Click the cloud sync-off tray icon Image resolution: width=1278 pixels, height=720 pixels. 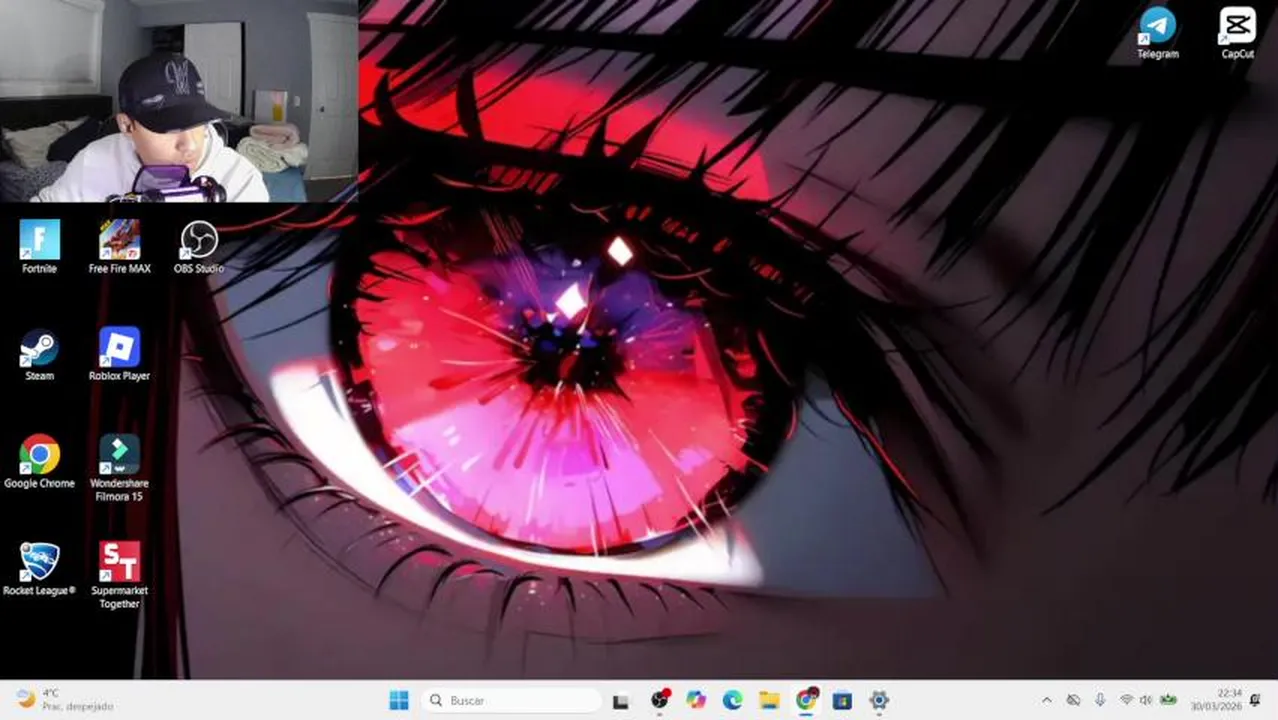pyautogui.click(x=1074, y=700)
